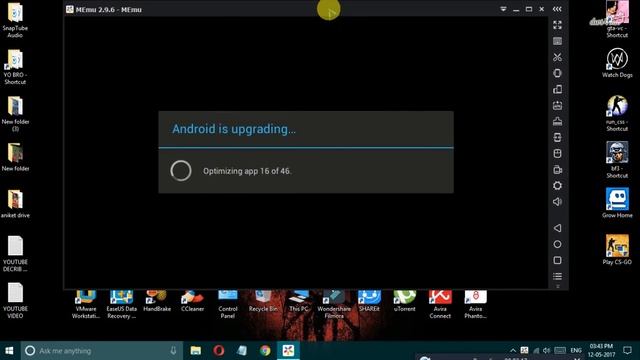Tap the Android recent apps square button
The width and height of the screenshot is (640, 360).
[x=557, y=260]
